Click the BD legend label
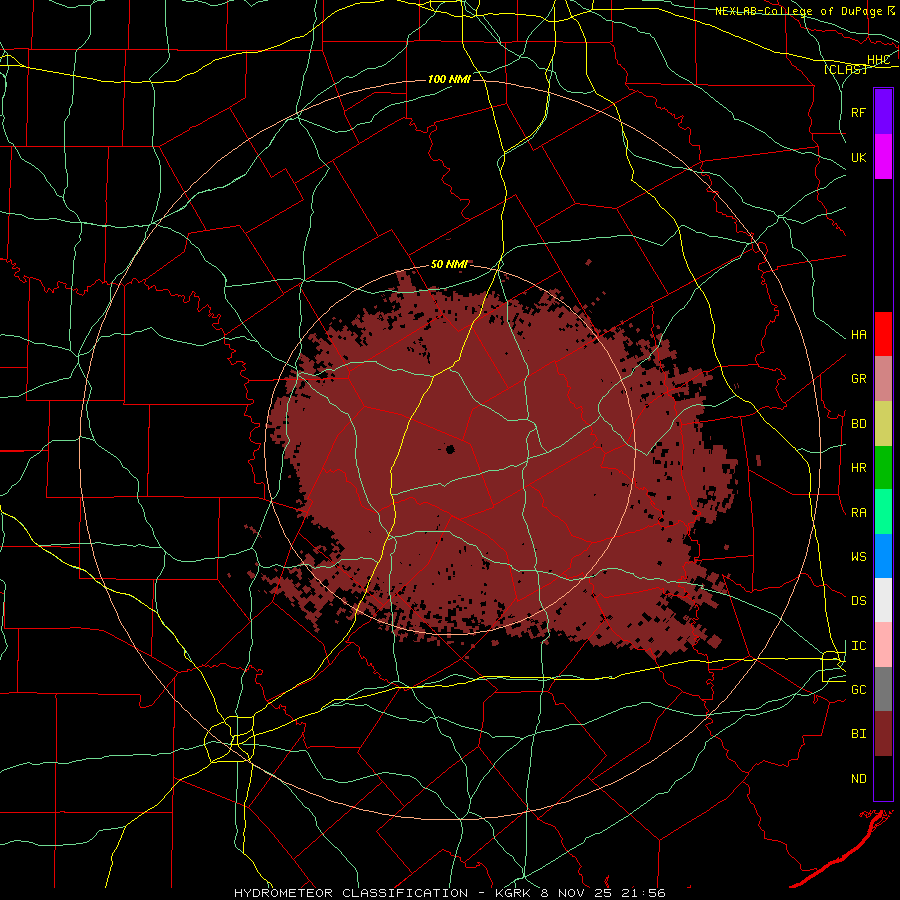 [858, 424]
